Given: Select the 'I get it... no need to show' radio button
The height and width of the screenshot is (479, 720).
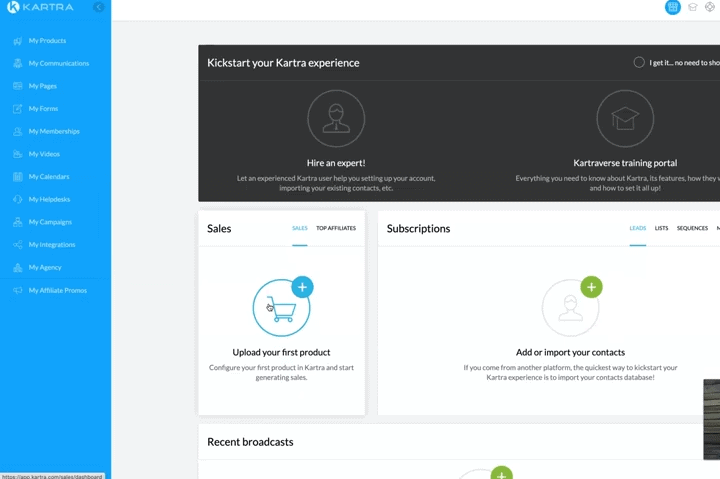Looking at the screenshot, I should click(x=639, y=62).
